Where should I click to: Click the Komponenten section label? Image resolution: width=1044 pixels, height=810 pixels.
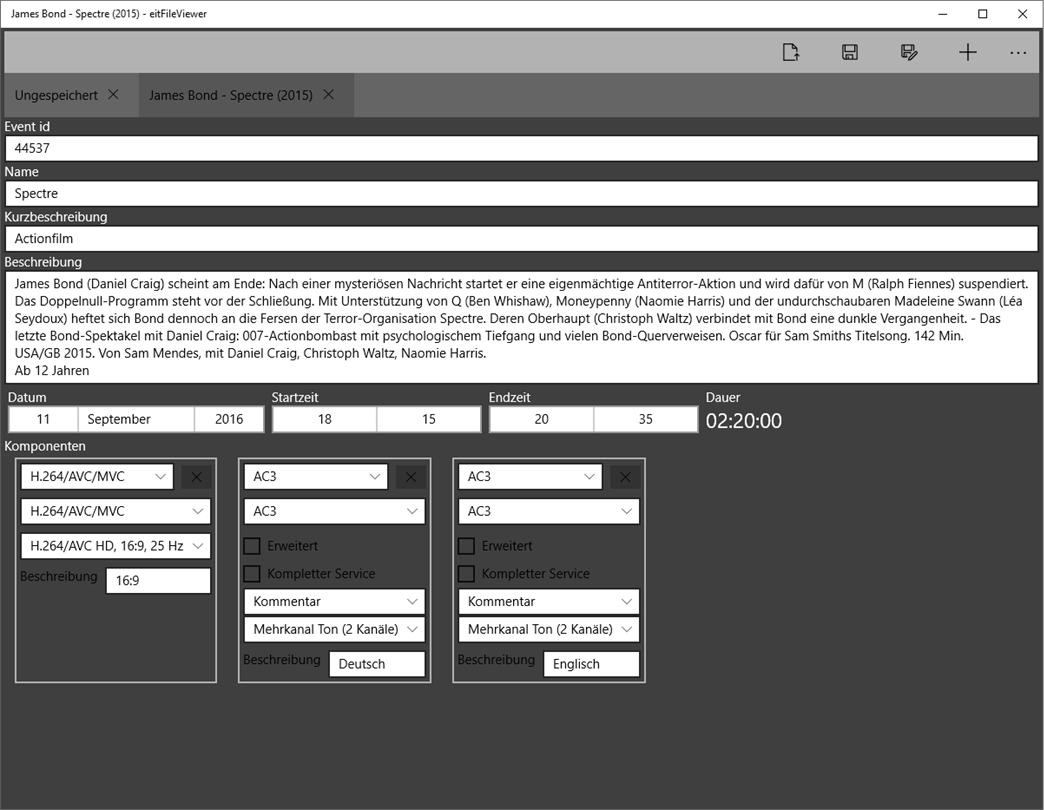tap(45, 446)
